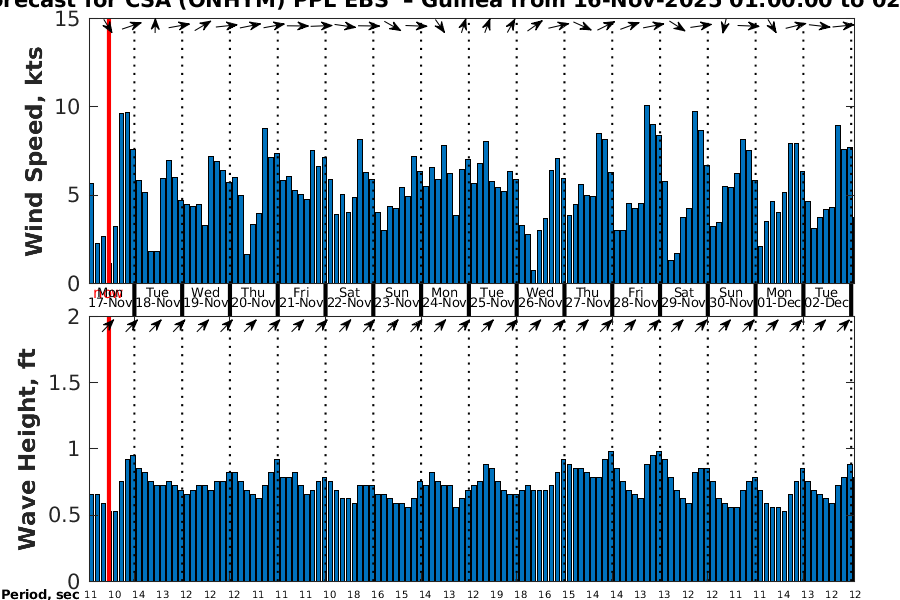Click the Sat 29-Nov date label

click(684, 298)
